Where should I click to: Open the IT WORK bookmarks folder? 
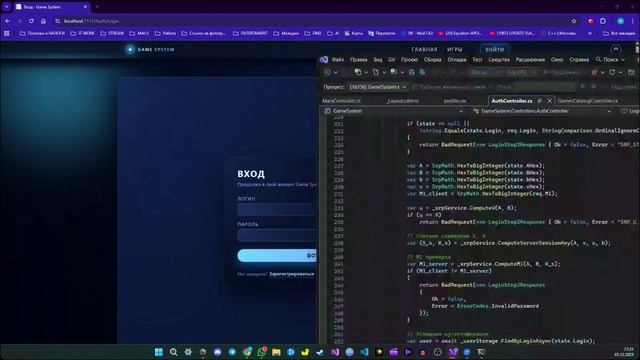pos(83,33)
